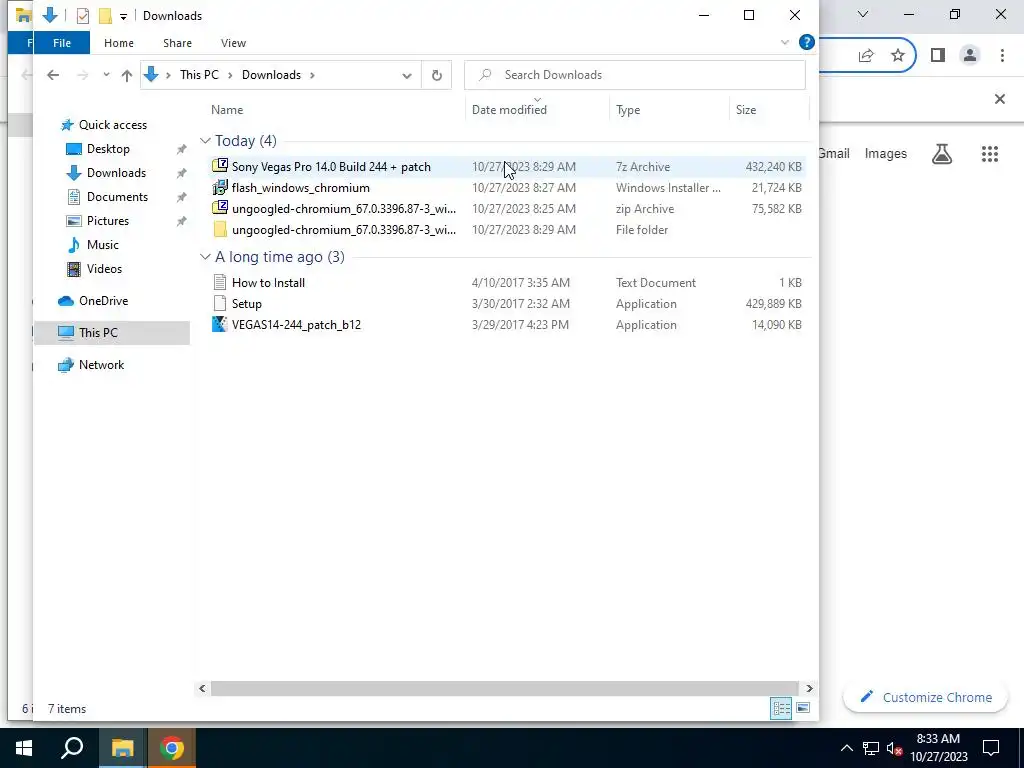This screenshot has width=1024, height=768.
Task: Sort files by Size column header
Action: (x=746, y=110)
